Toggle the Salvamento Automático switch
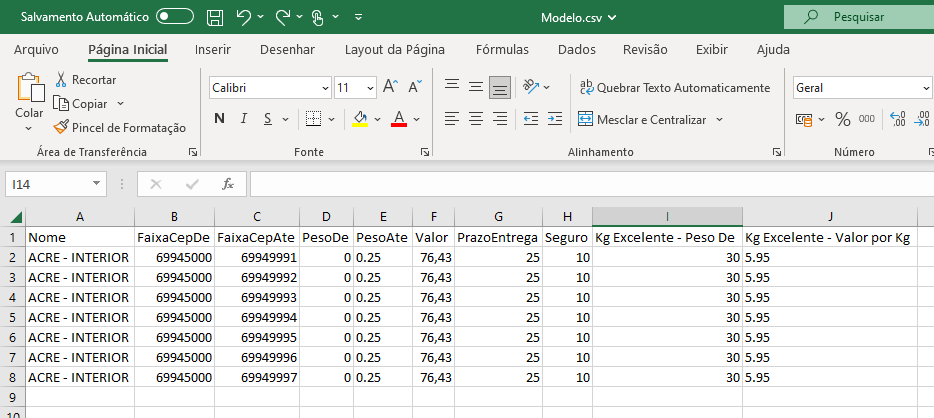Viewport: 934px width, 418px height. point(175,17)
